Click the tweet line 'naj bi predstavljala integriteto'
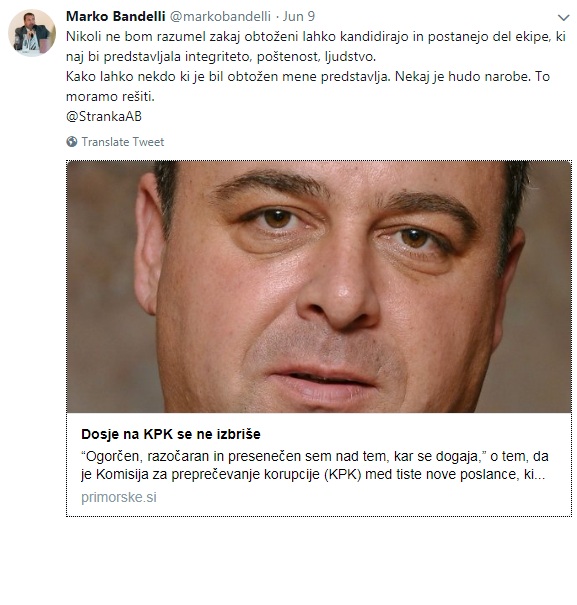 tap(221, 57)
